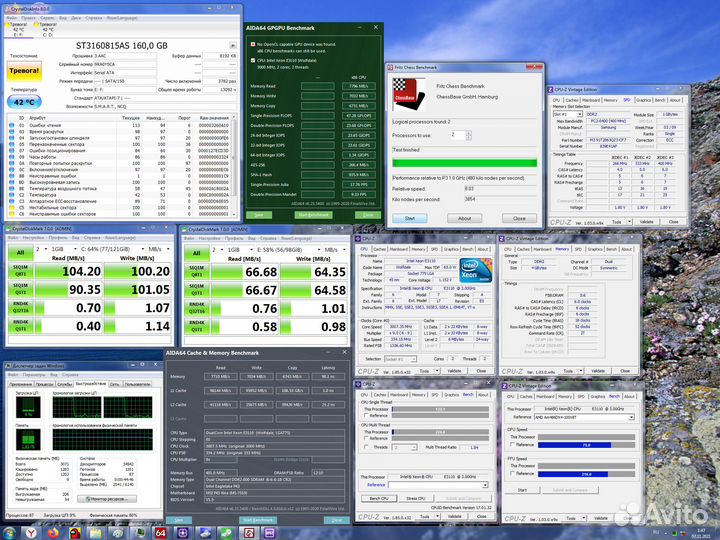Run SEQ1M Q8T1 test in E: CrystalDiskMark

coord(197,271)
